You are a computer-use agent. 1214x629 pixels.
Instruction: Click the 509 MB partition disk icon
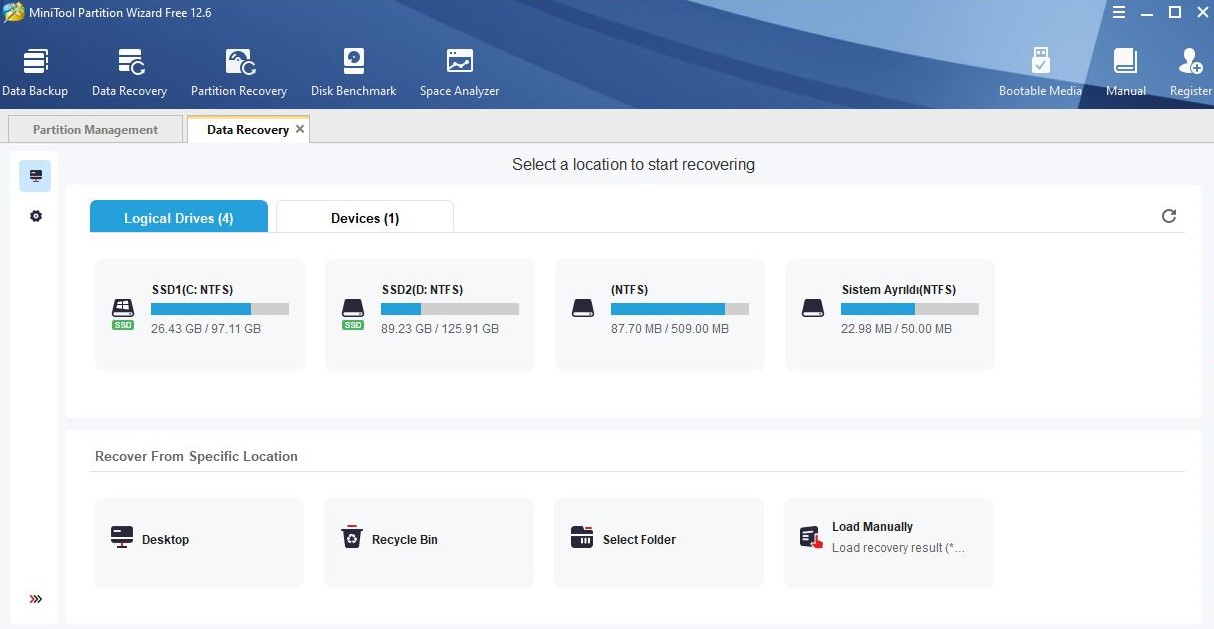tap(583, 308)
